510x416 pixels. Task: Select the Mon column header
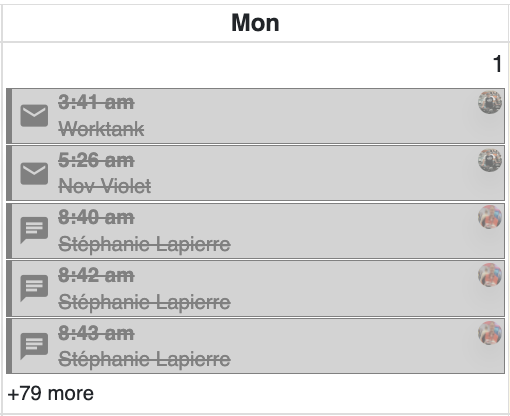(255, 23)
